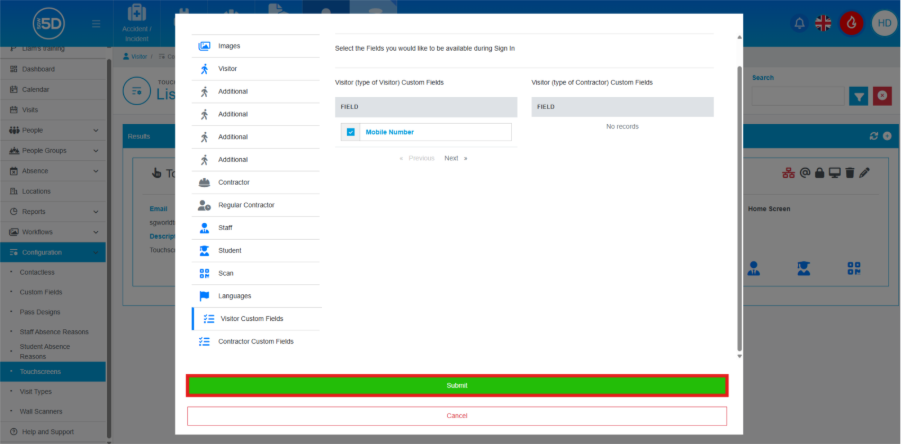Open the Scan QR tab

click(x=256, y=274)
